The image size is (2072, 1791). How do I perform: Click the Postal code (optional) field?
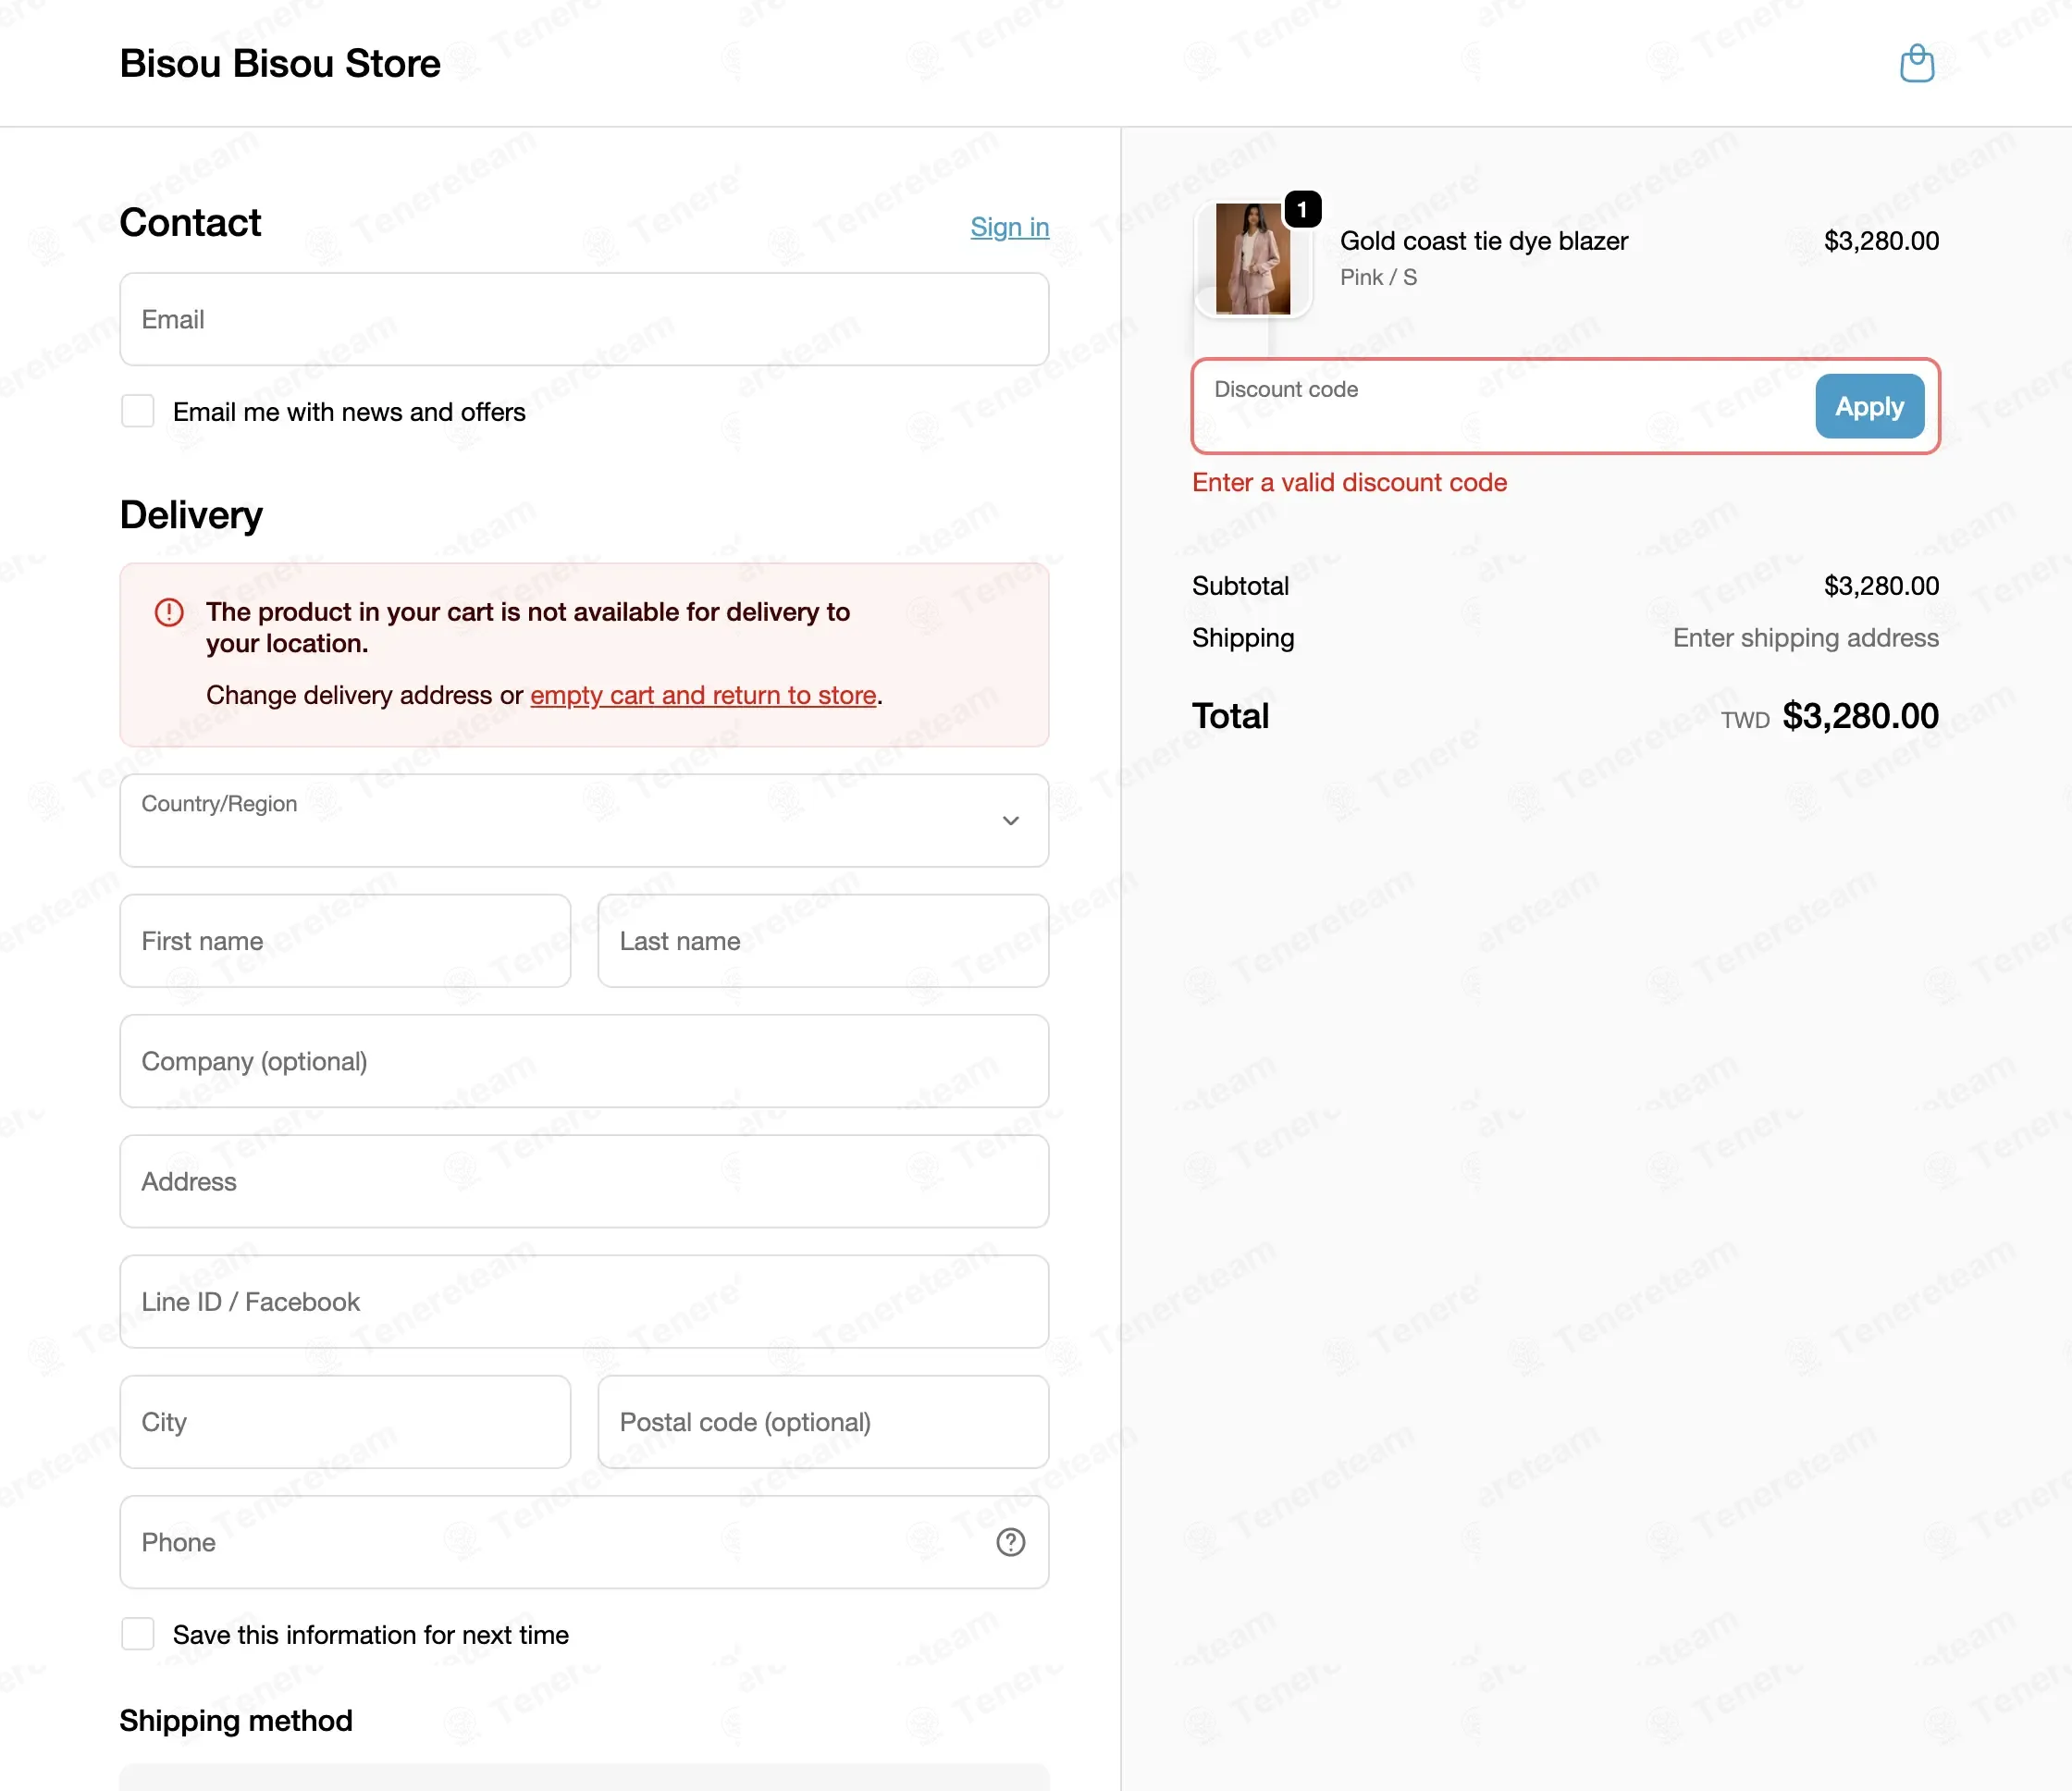tap(823, 1422)
